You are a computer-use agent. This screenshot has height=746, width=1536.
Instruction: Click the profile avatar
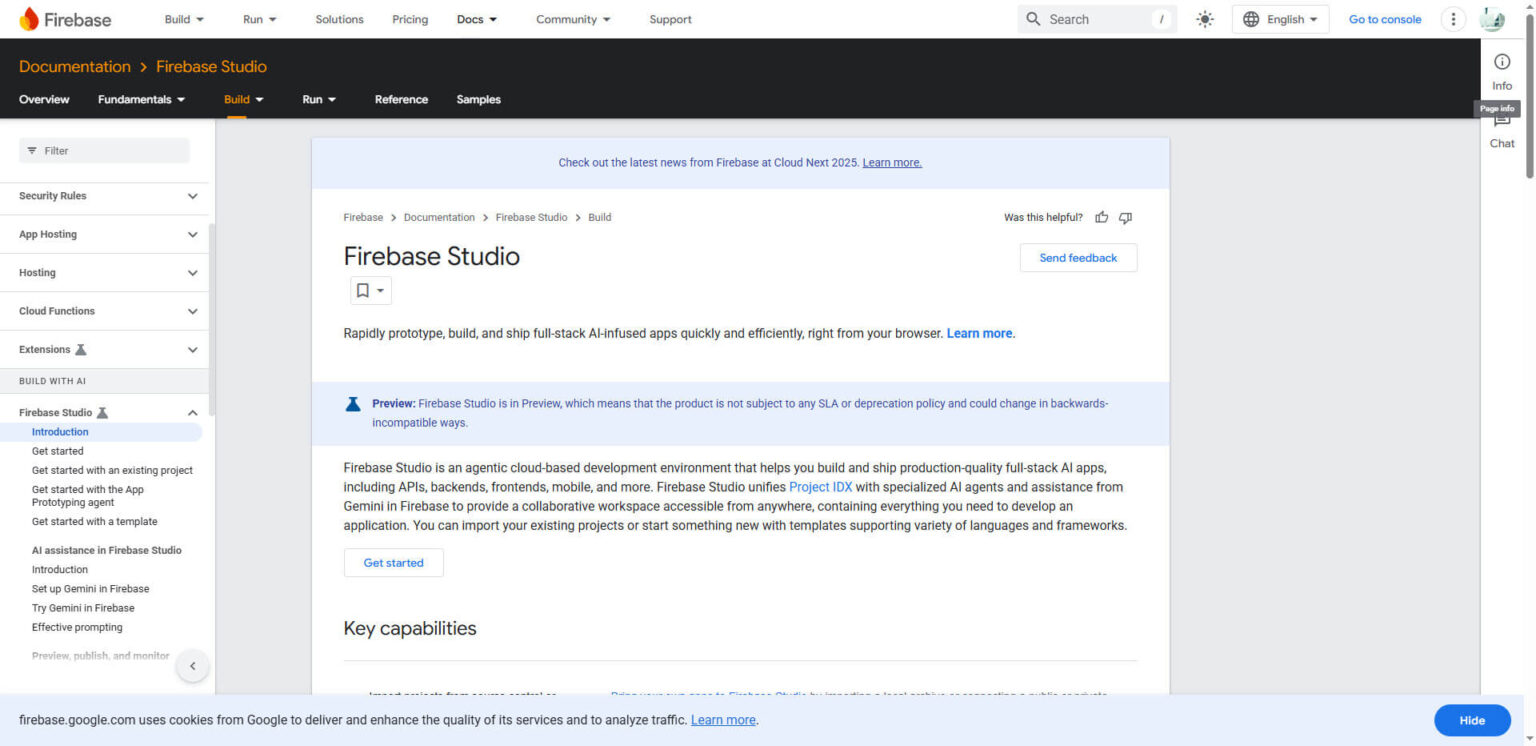coord(1493,18)
